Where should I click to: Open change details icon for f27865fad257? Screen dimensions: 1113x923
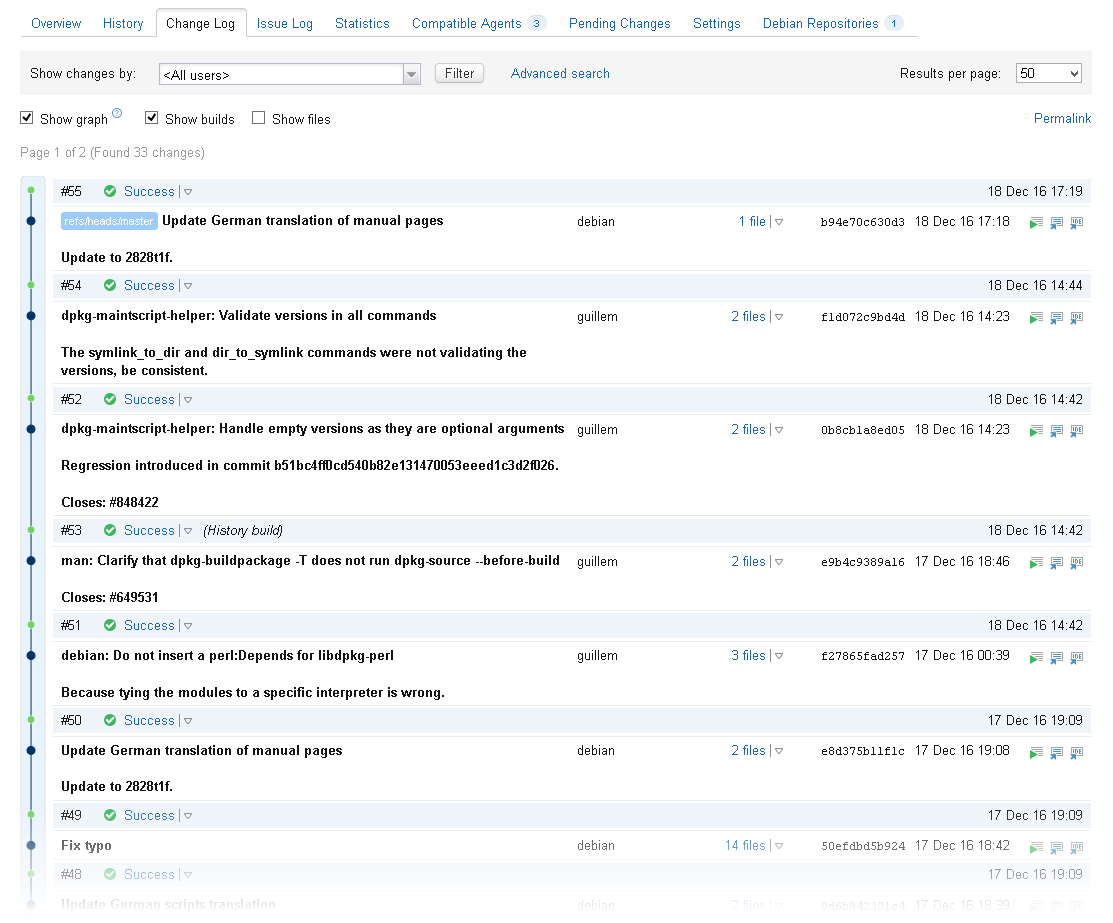point(1056,657)
